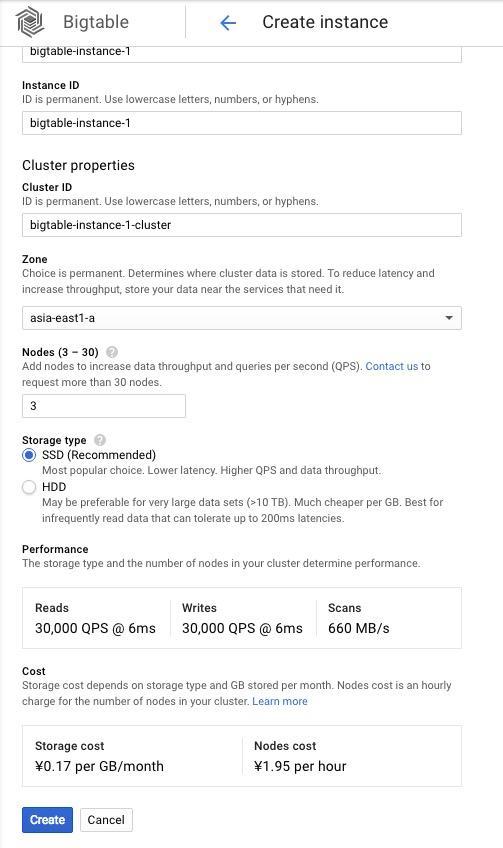Click the Bigtable hexagon logo icon
Screen dimensions: 503x848
pyautogui.click(x=30, y=22)
